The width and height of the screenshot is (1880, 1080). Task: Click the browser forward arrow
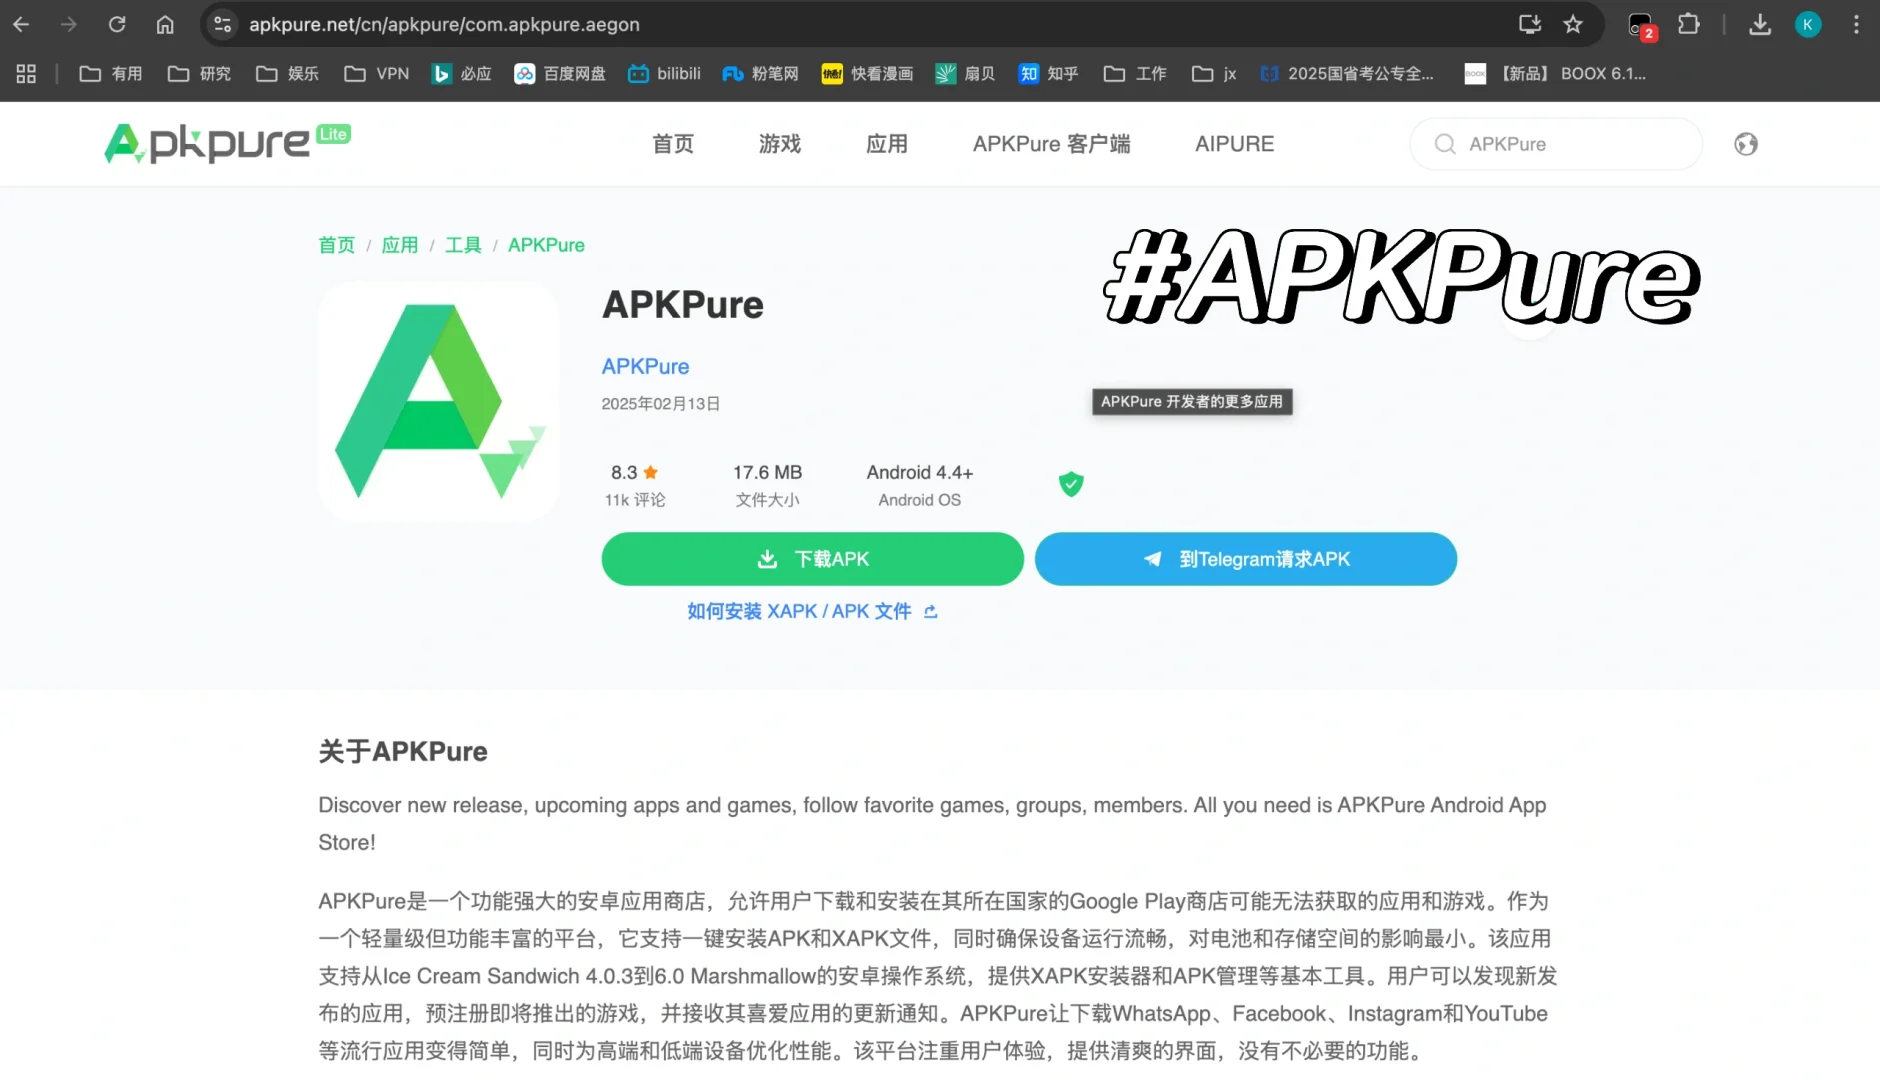[x=69, y=24]
